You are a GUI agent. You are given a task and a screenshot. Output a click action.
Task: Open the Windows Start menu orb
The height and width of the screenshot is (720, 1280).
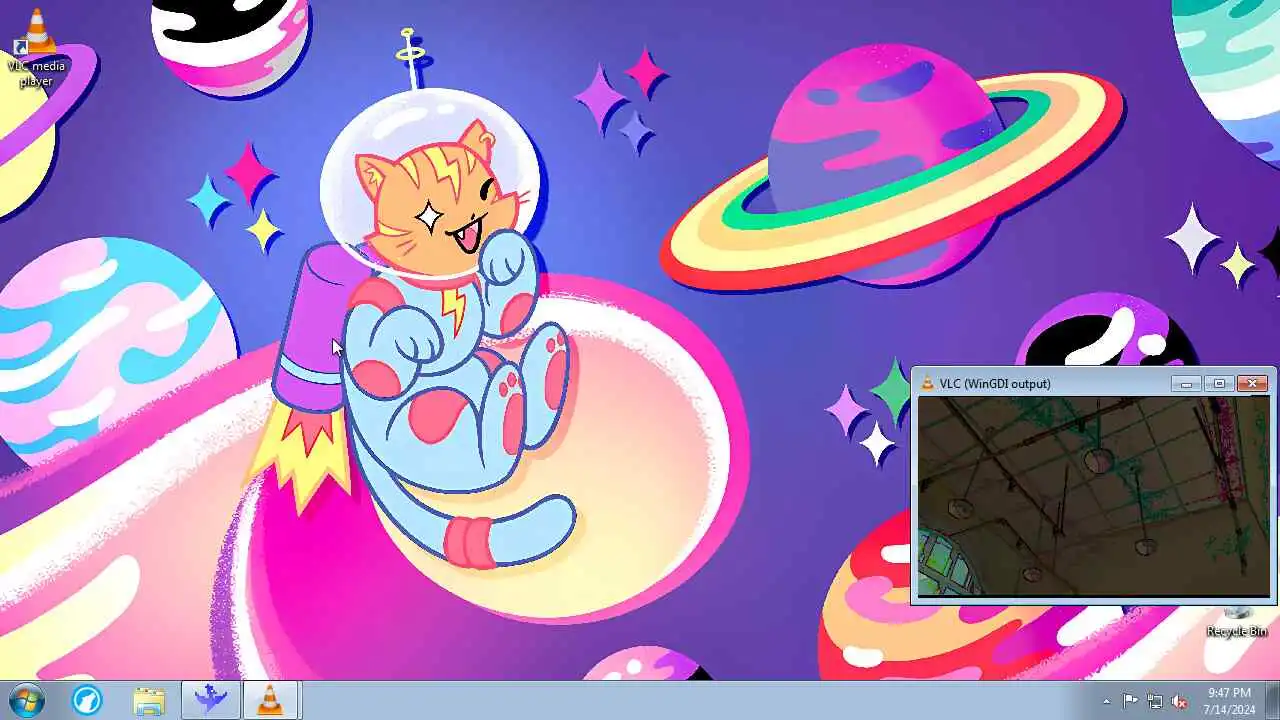point(25,700)
